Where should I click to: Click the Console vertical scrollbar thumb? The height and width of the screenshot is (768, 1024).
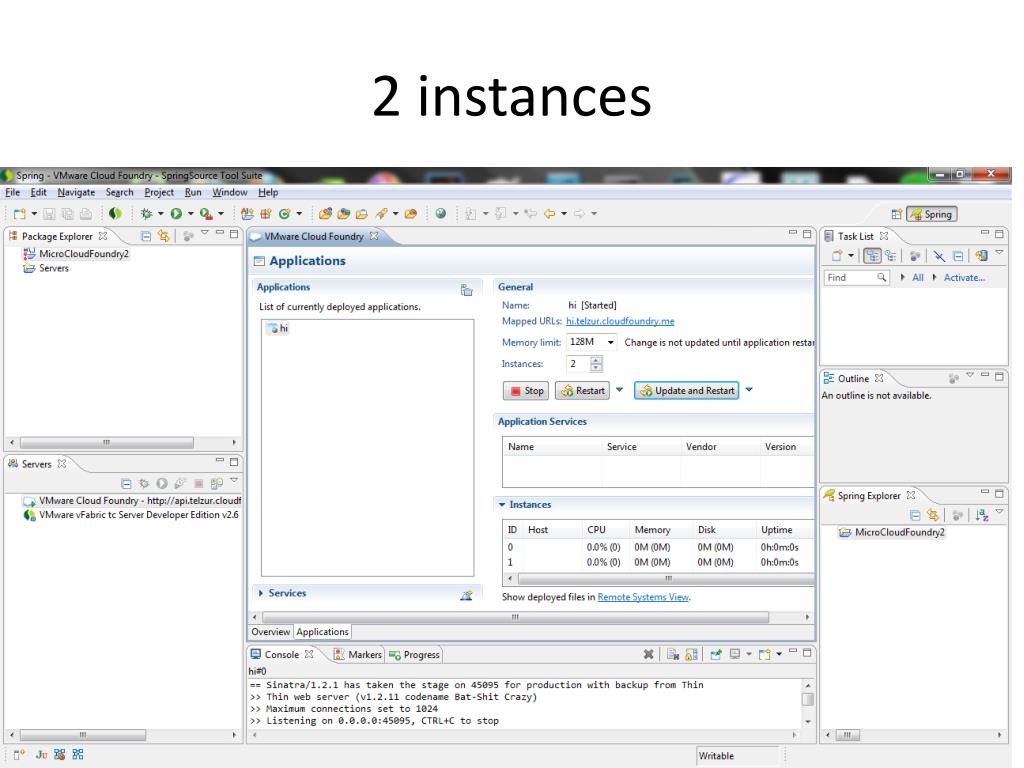808,699
